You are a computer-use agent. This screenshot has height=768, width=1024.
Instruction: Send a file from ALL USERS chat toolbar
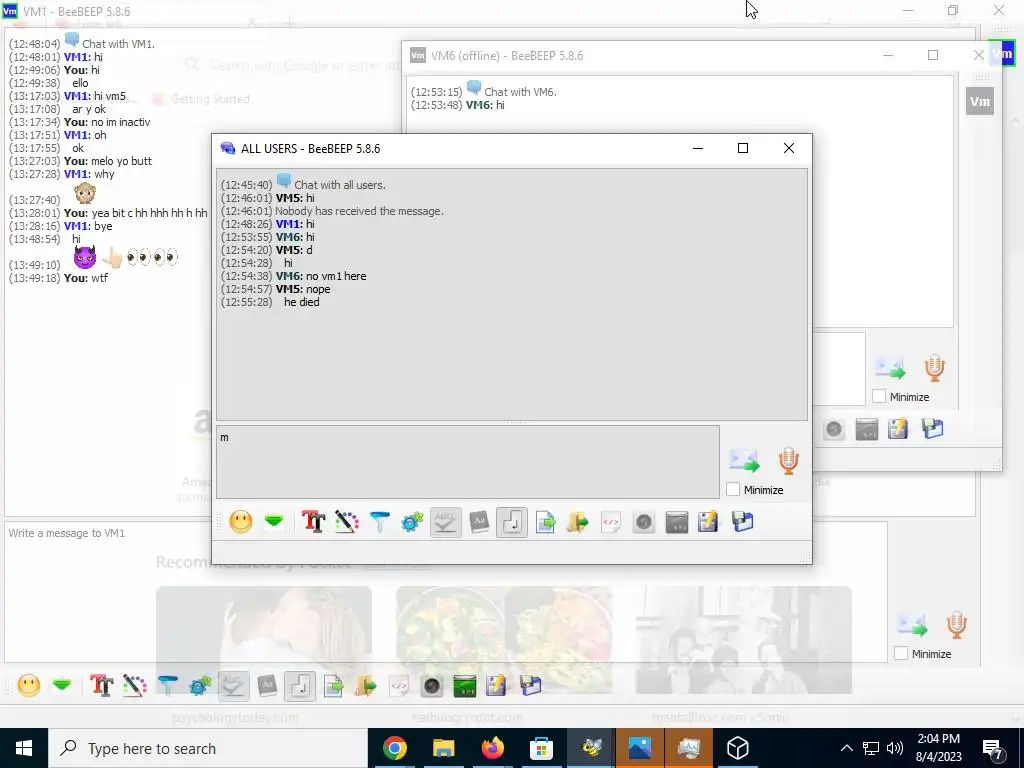545,522
